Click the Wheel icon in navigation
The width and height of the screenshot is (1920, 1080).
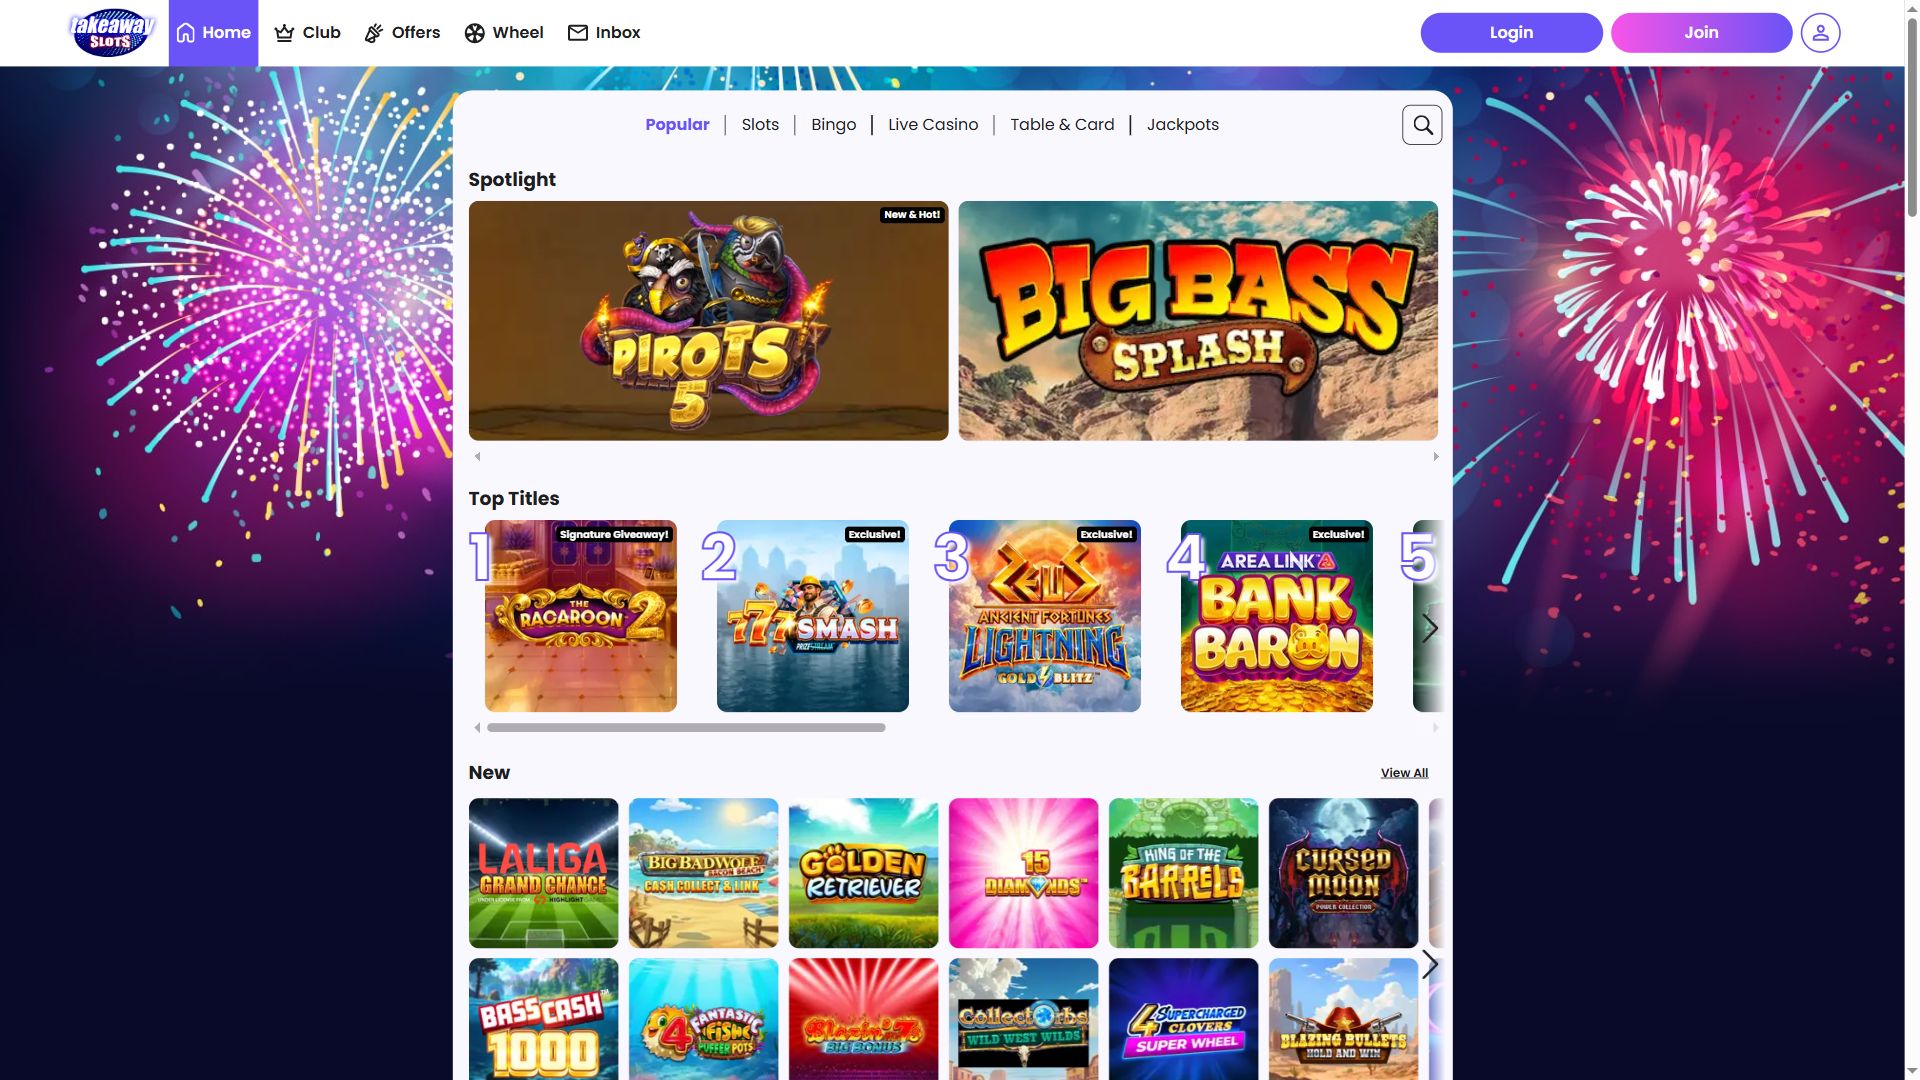[474, 33]
